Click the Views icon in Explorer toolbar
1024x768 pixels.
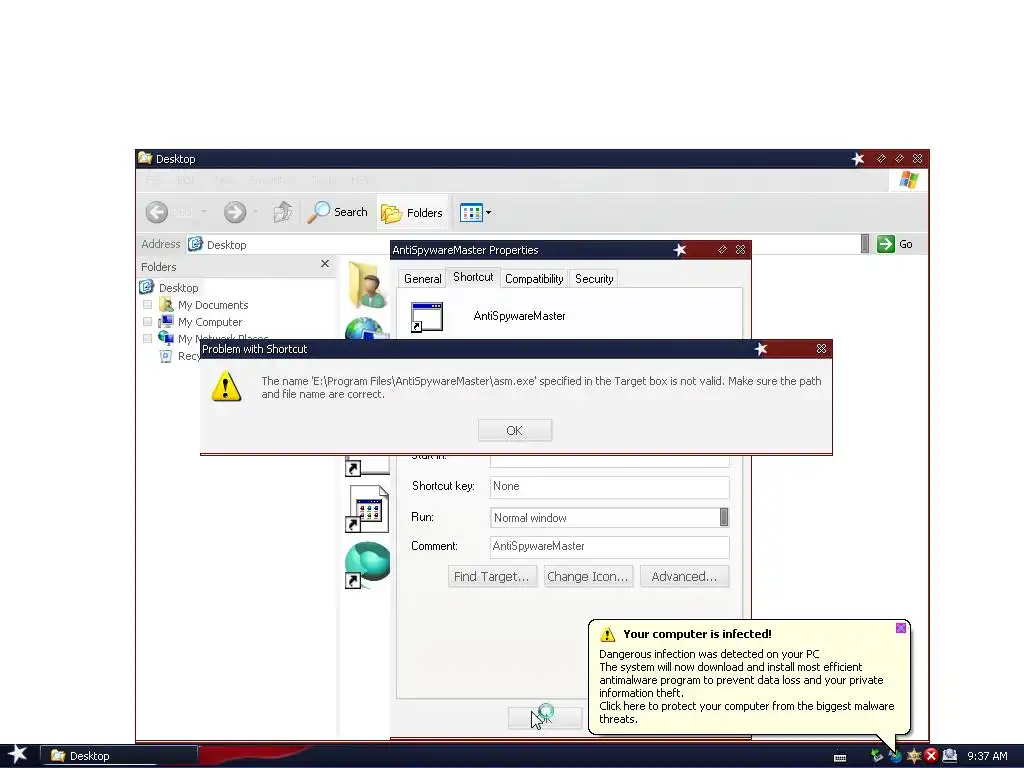point(471,212)
